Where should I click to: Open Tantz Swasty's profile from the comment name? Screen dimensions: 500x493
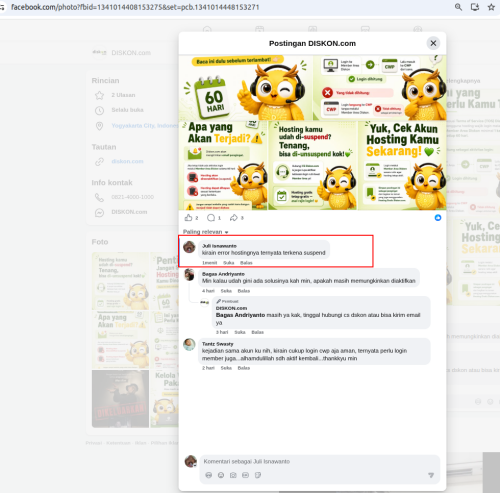(218, 344)
